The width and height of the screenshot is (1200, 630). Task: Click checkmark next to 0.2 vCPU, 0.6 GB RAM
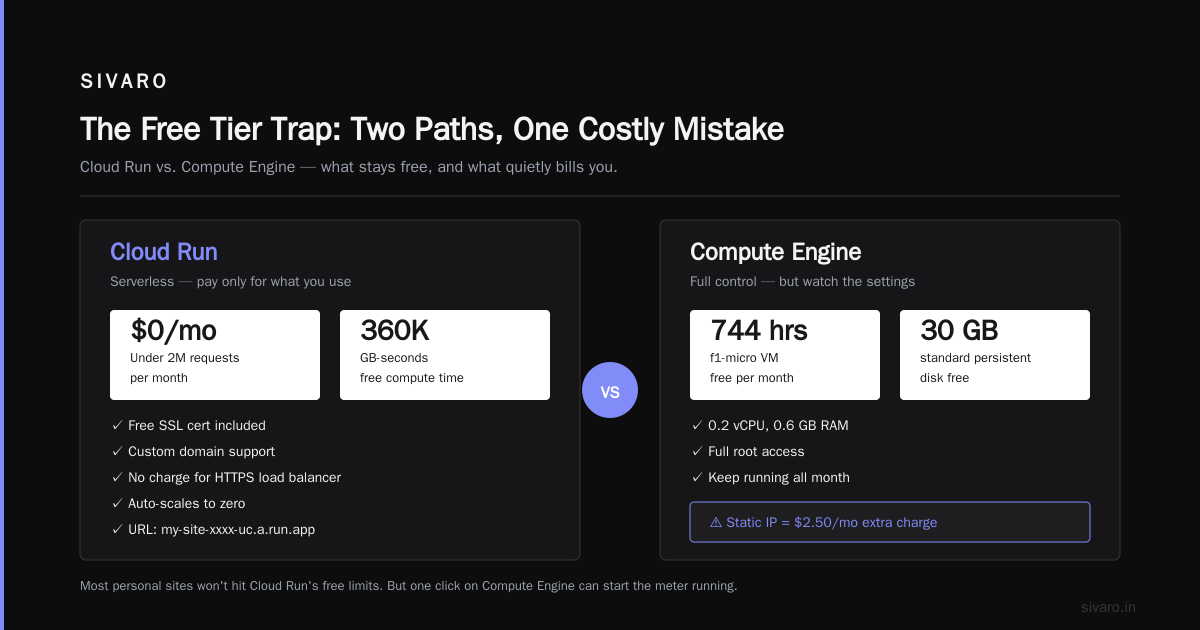697,425
